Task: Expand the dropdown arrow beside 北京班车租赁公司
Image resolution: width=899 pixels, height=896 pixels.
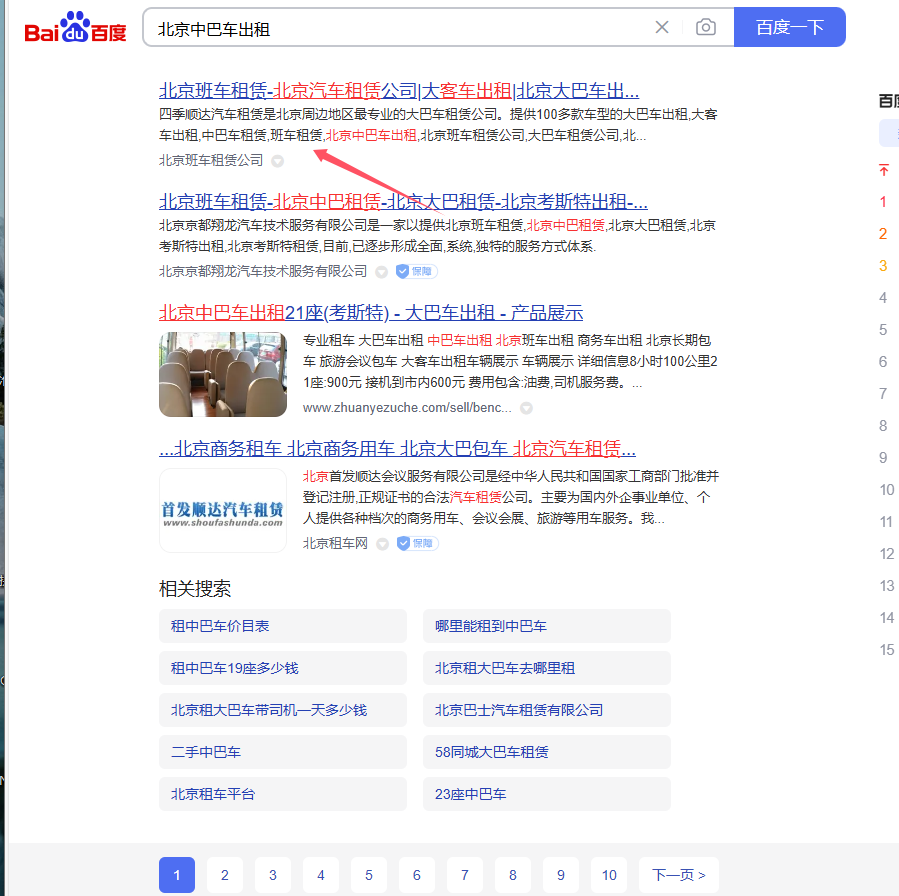Action: point(277,161)
